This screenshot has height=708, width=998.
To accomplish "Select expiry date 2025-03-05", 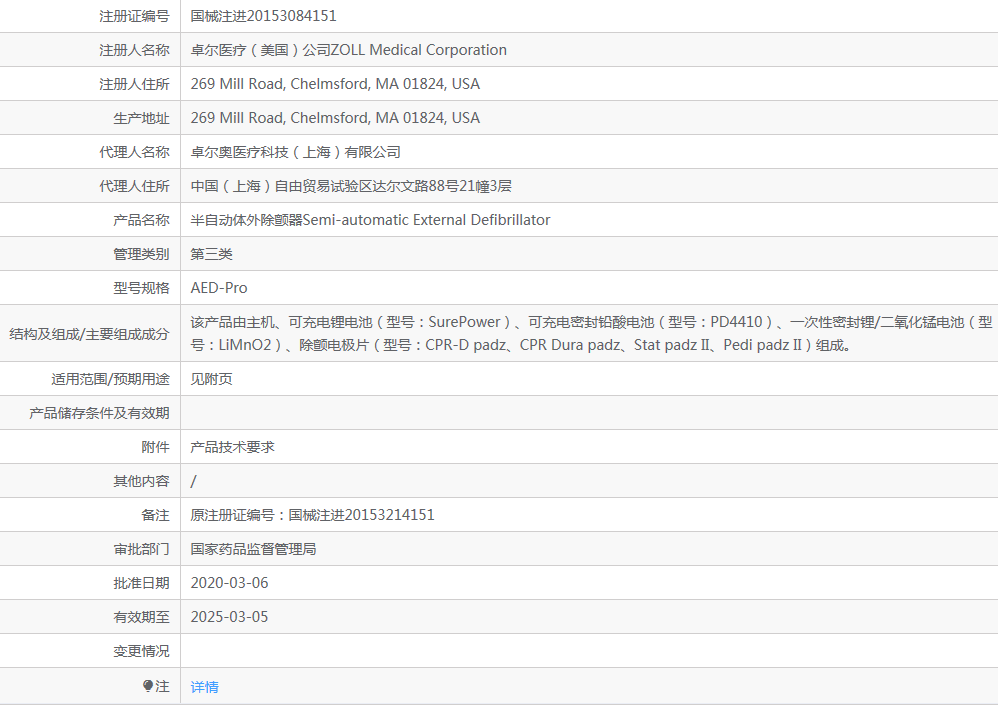I will coord(229,617).
